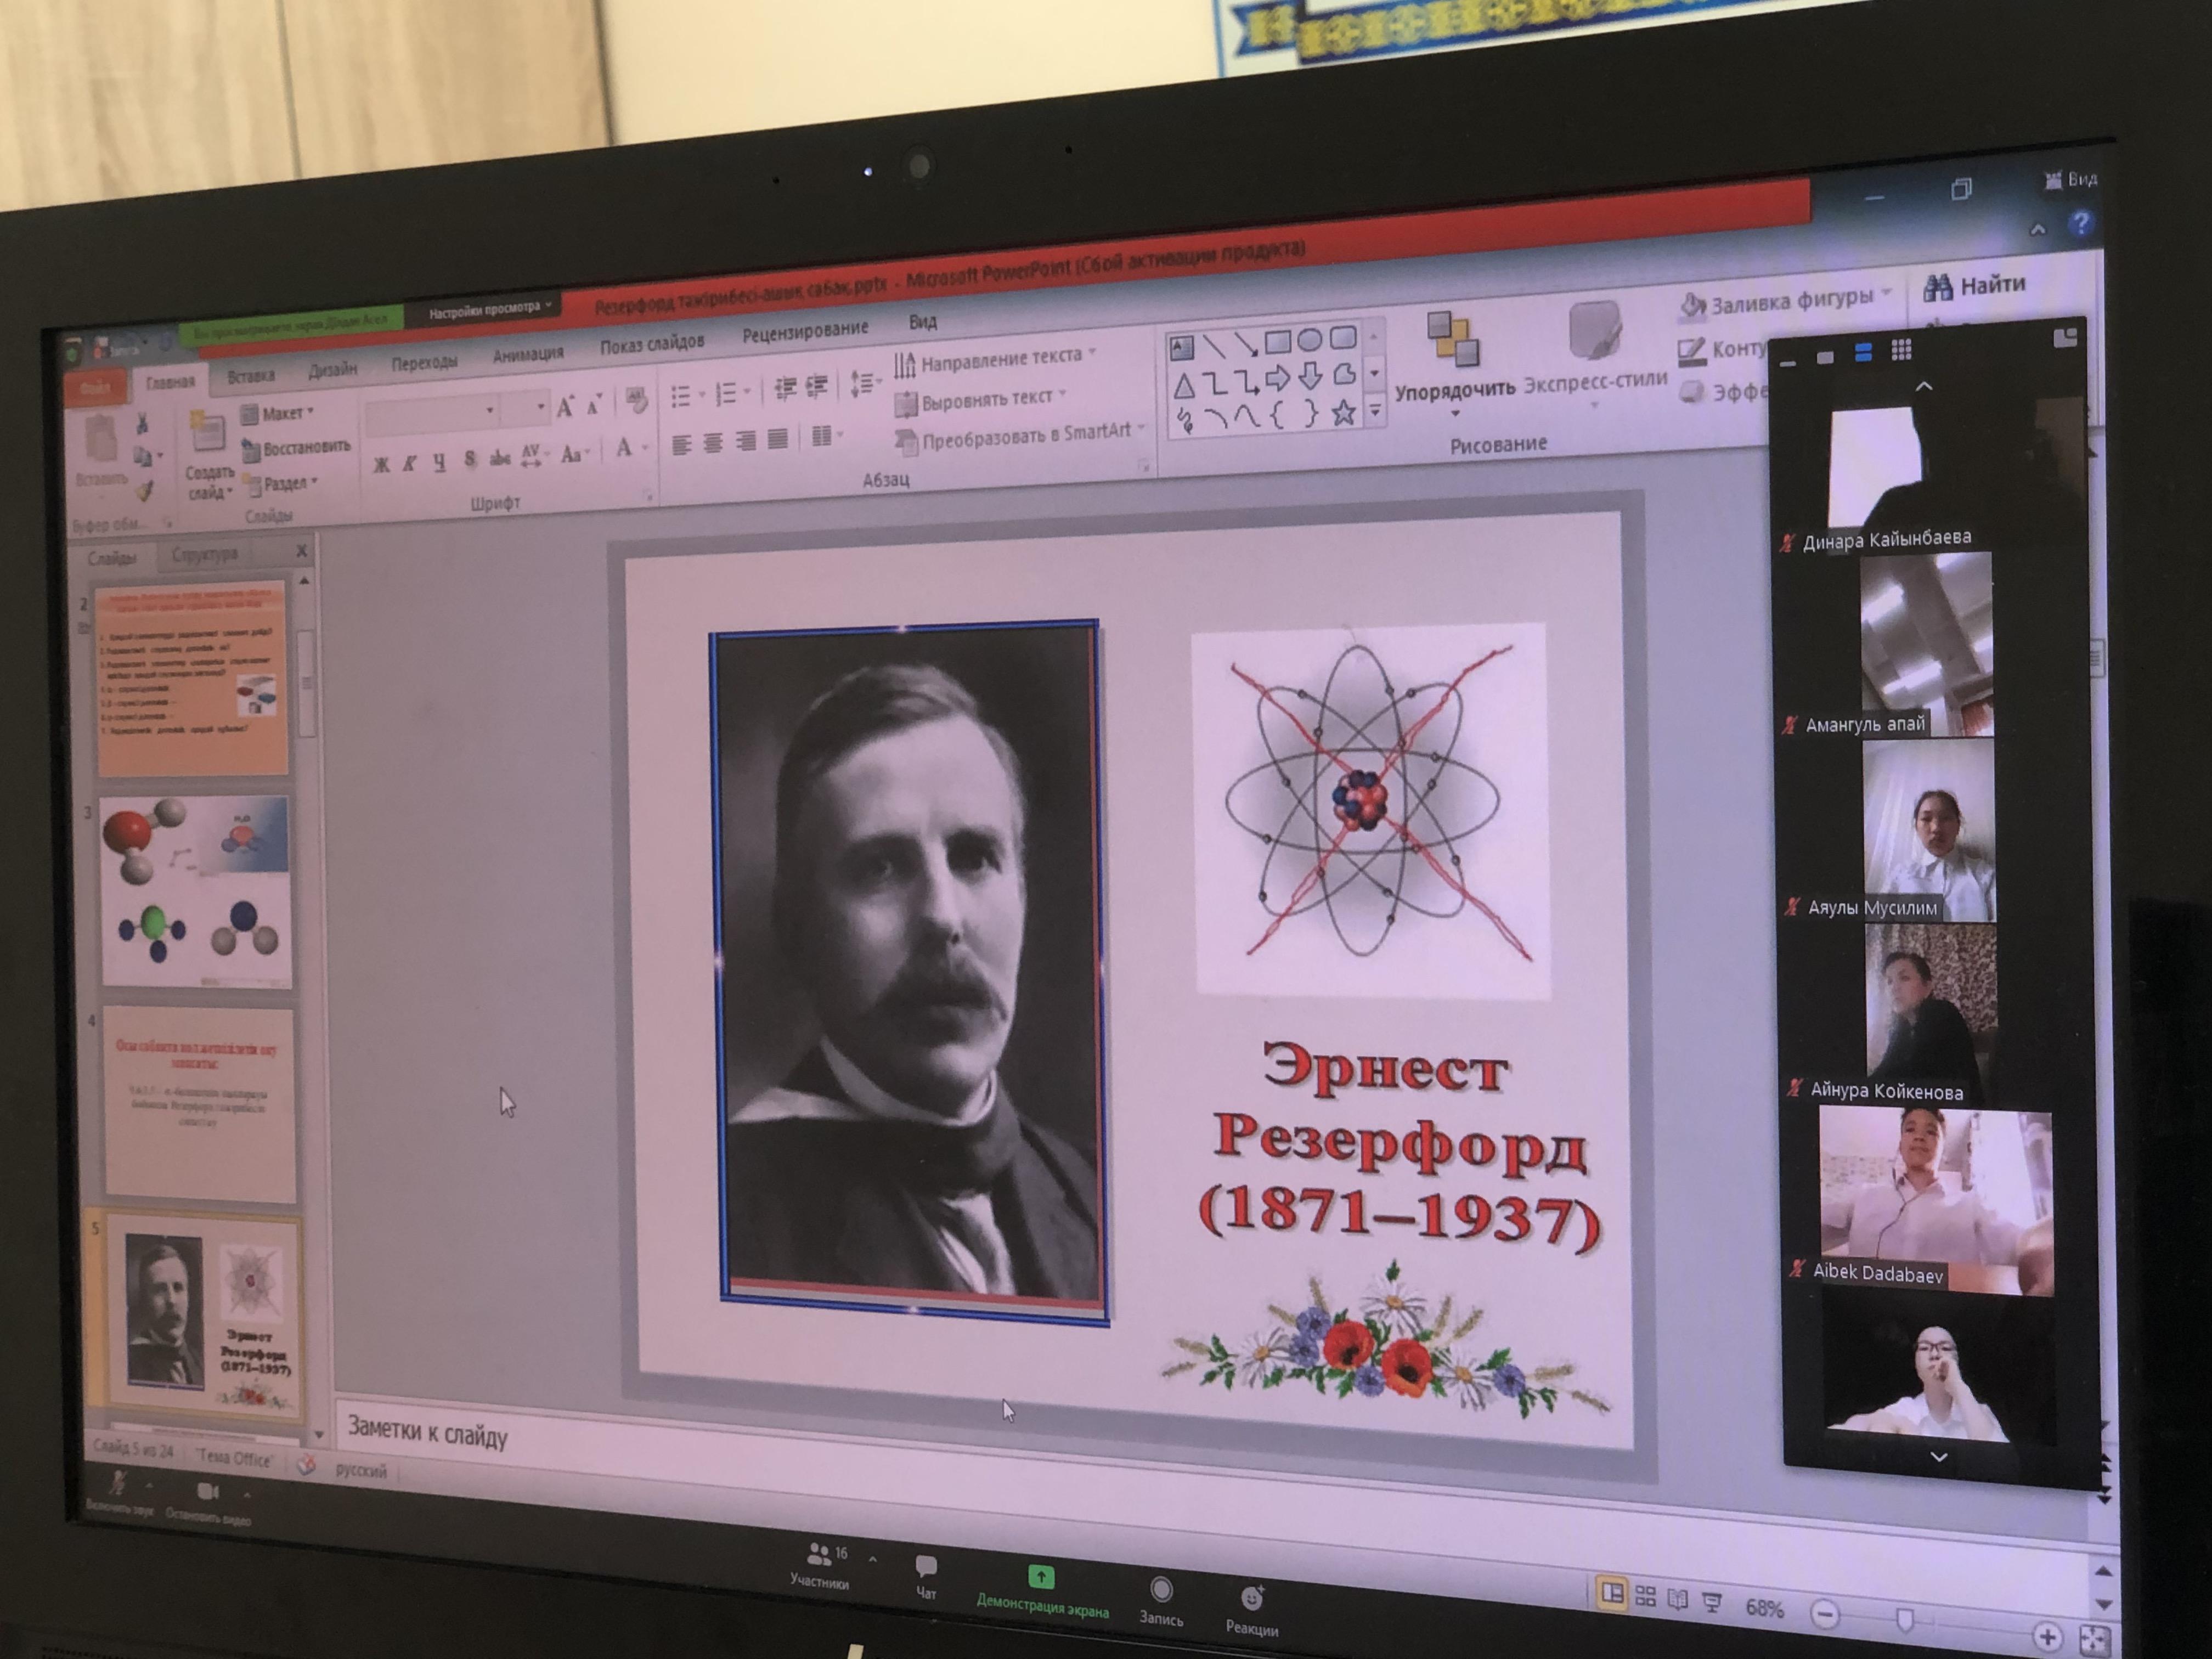Open the Zoom chat (Чат) icon
Screen dimensions: 2212x1659
pyautogui.click(x=926, y=1567)
